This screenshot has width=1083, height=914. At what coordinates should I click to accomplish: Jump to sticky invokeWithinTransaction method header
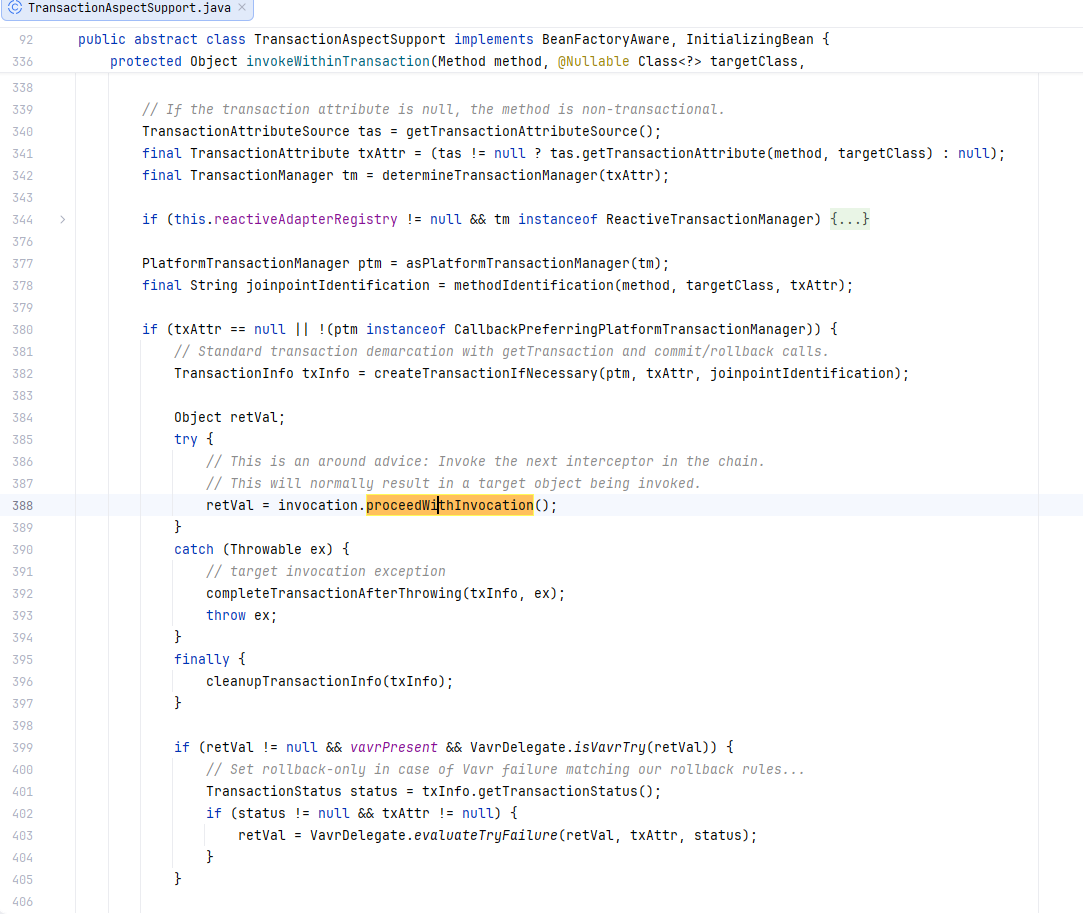tap(338, 61)
